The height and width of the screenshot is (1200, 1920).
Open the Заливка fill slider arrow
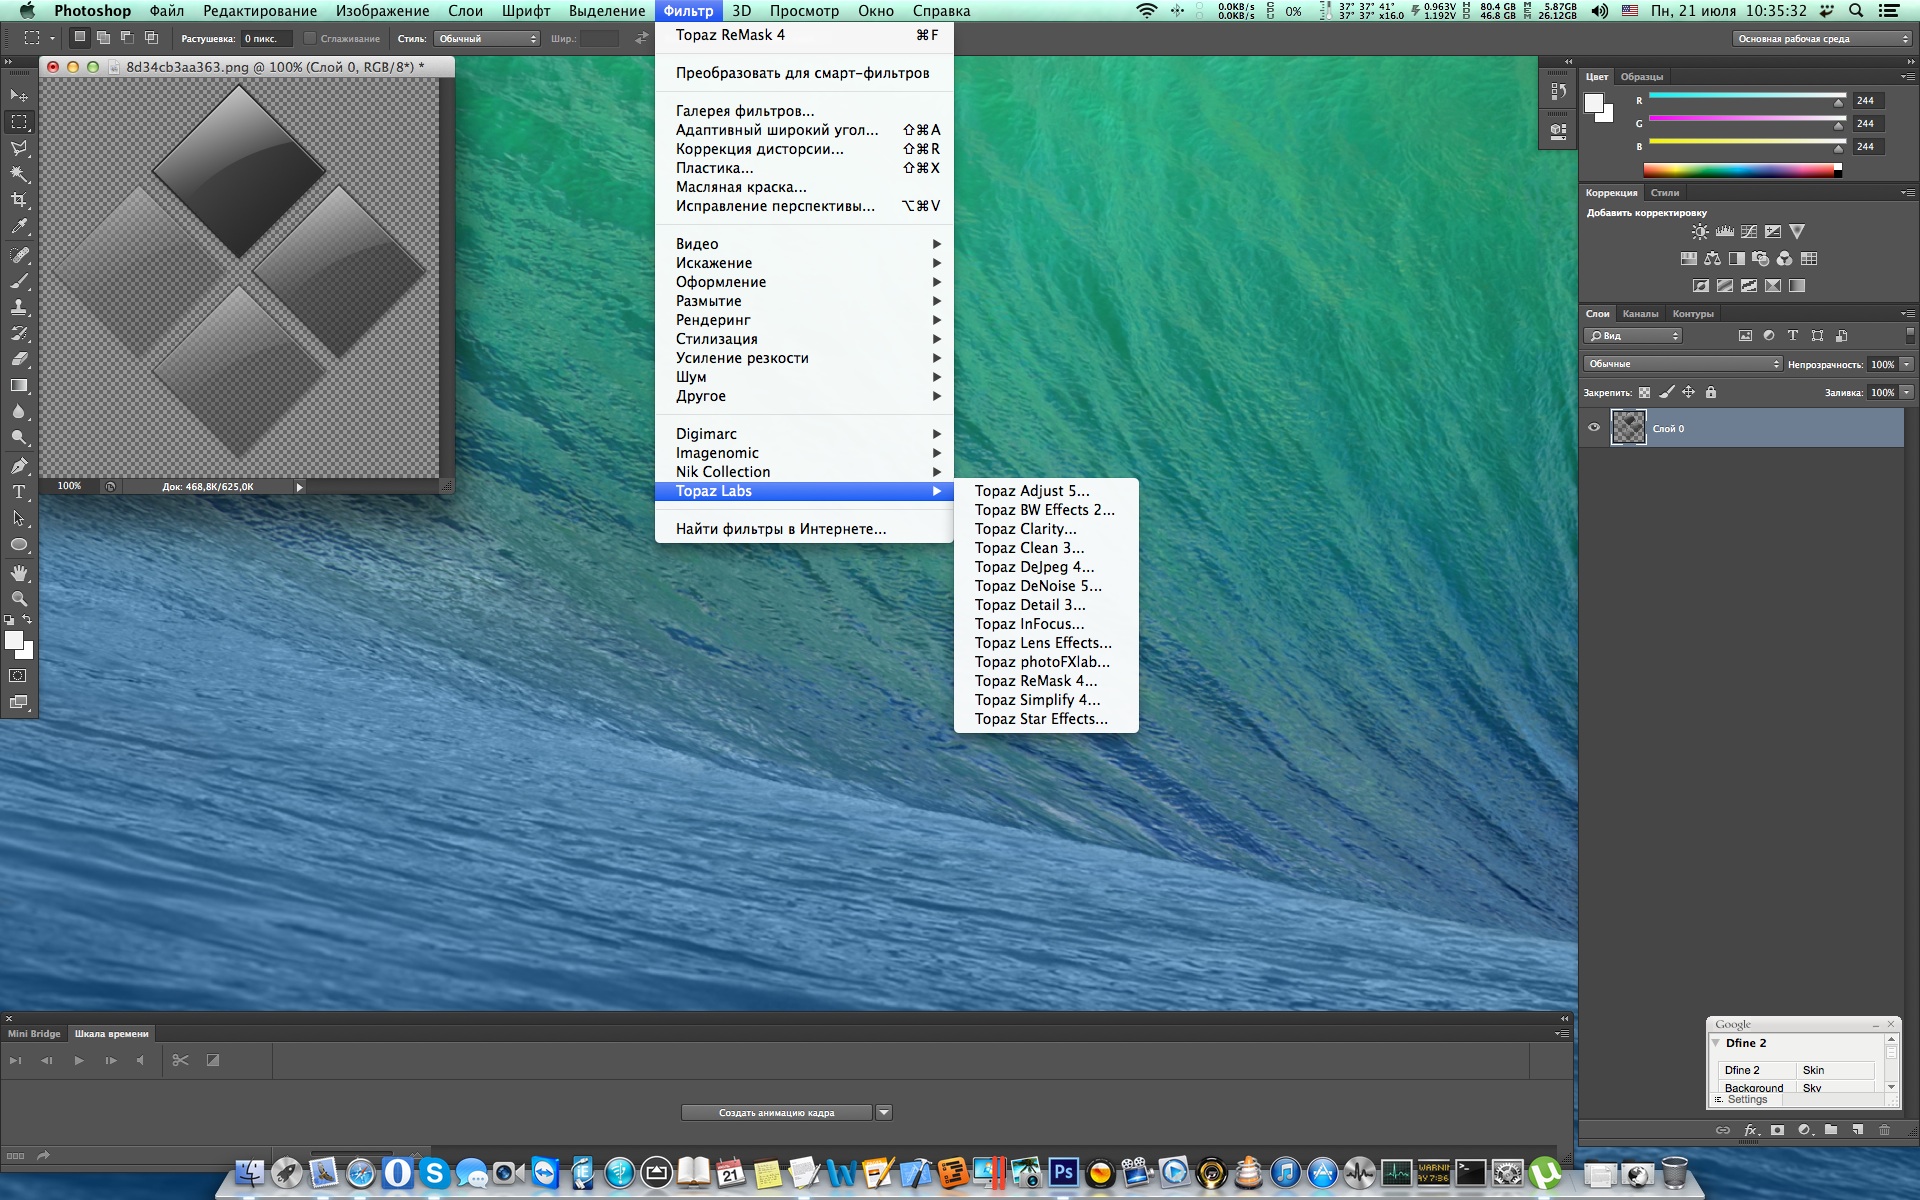(x=1907, y=392)
